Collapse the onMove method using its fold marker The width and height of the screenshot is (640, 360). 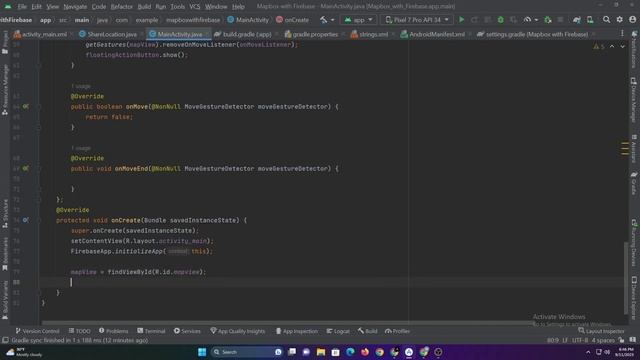[x=39, y=107]
